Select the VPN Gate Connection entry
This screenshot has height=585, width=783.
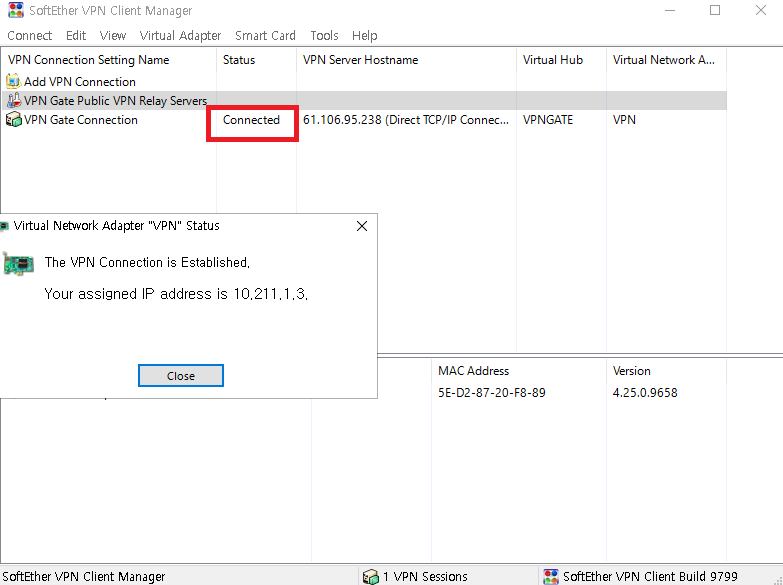coord(81,120)
